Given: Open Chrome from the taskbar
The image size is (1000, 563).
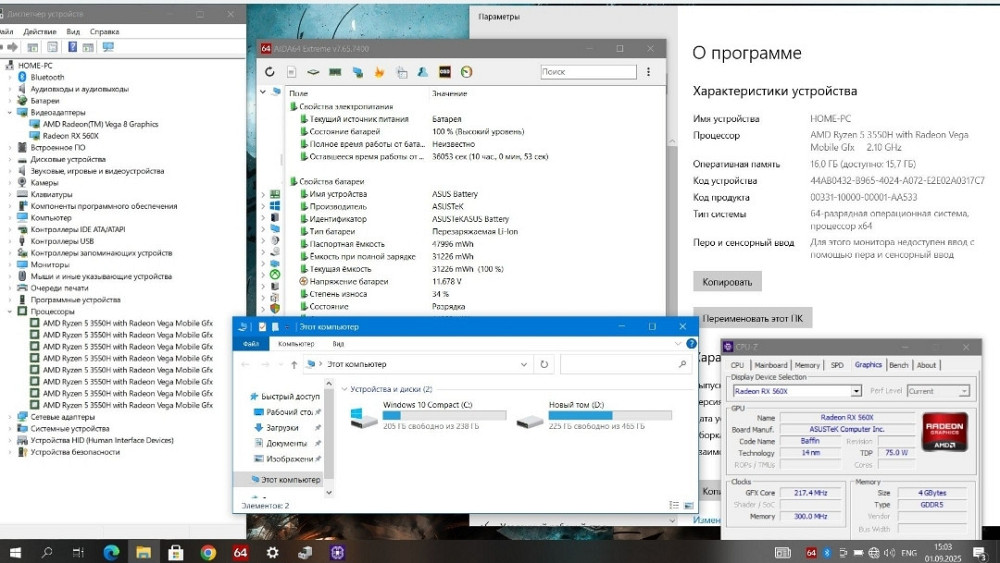Looking at the screenshot, I should (x=208, y=552).
